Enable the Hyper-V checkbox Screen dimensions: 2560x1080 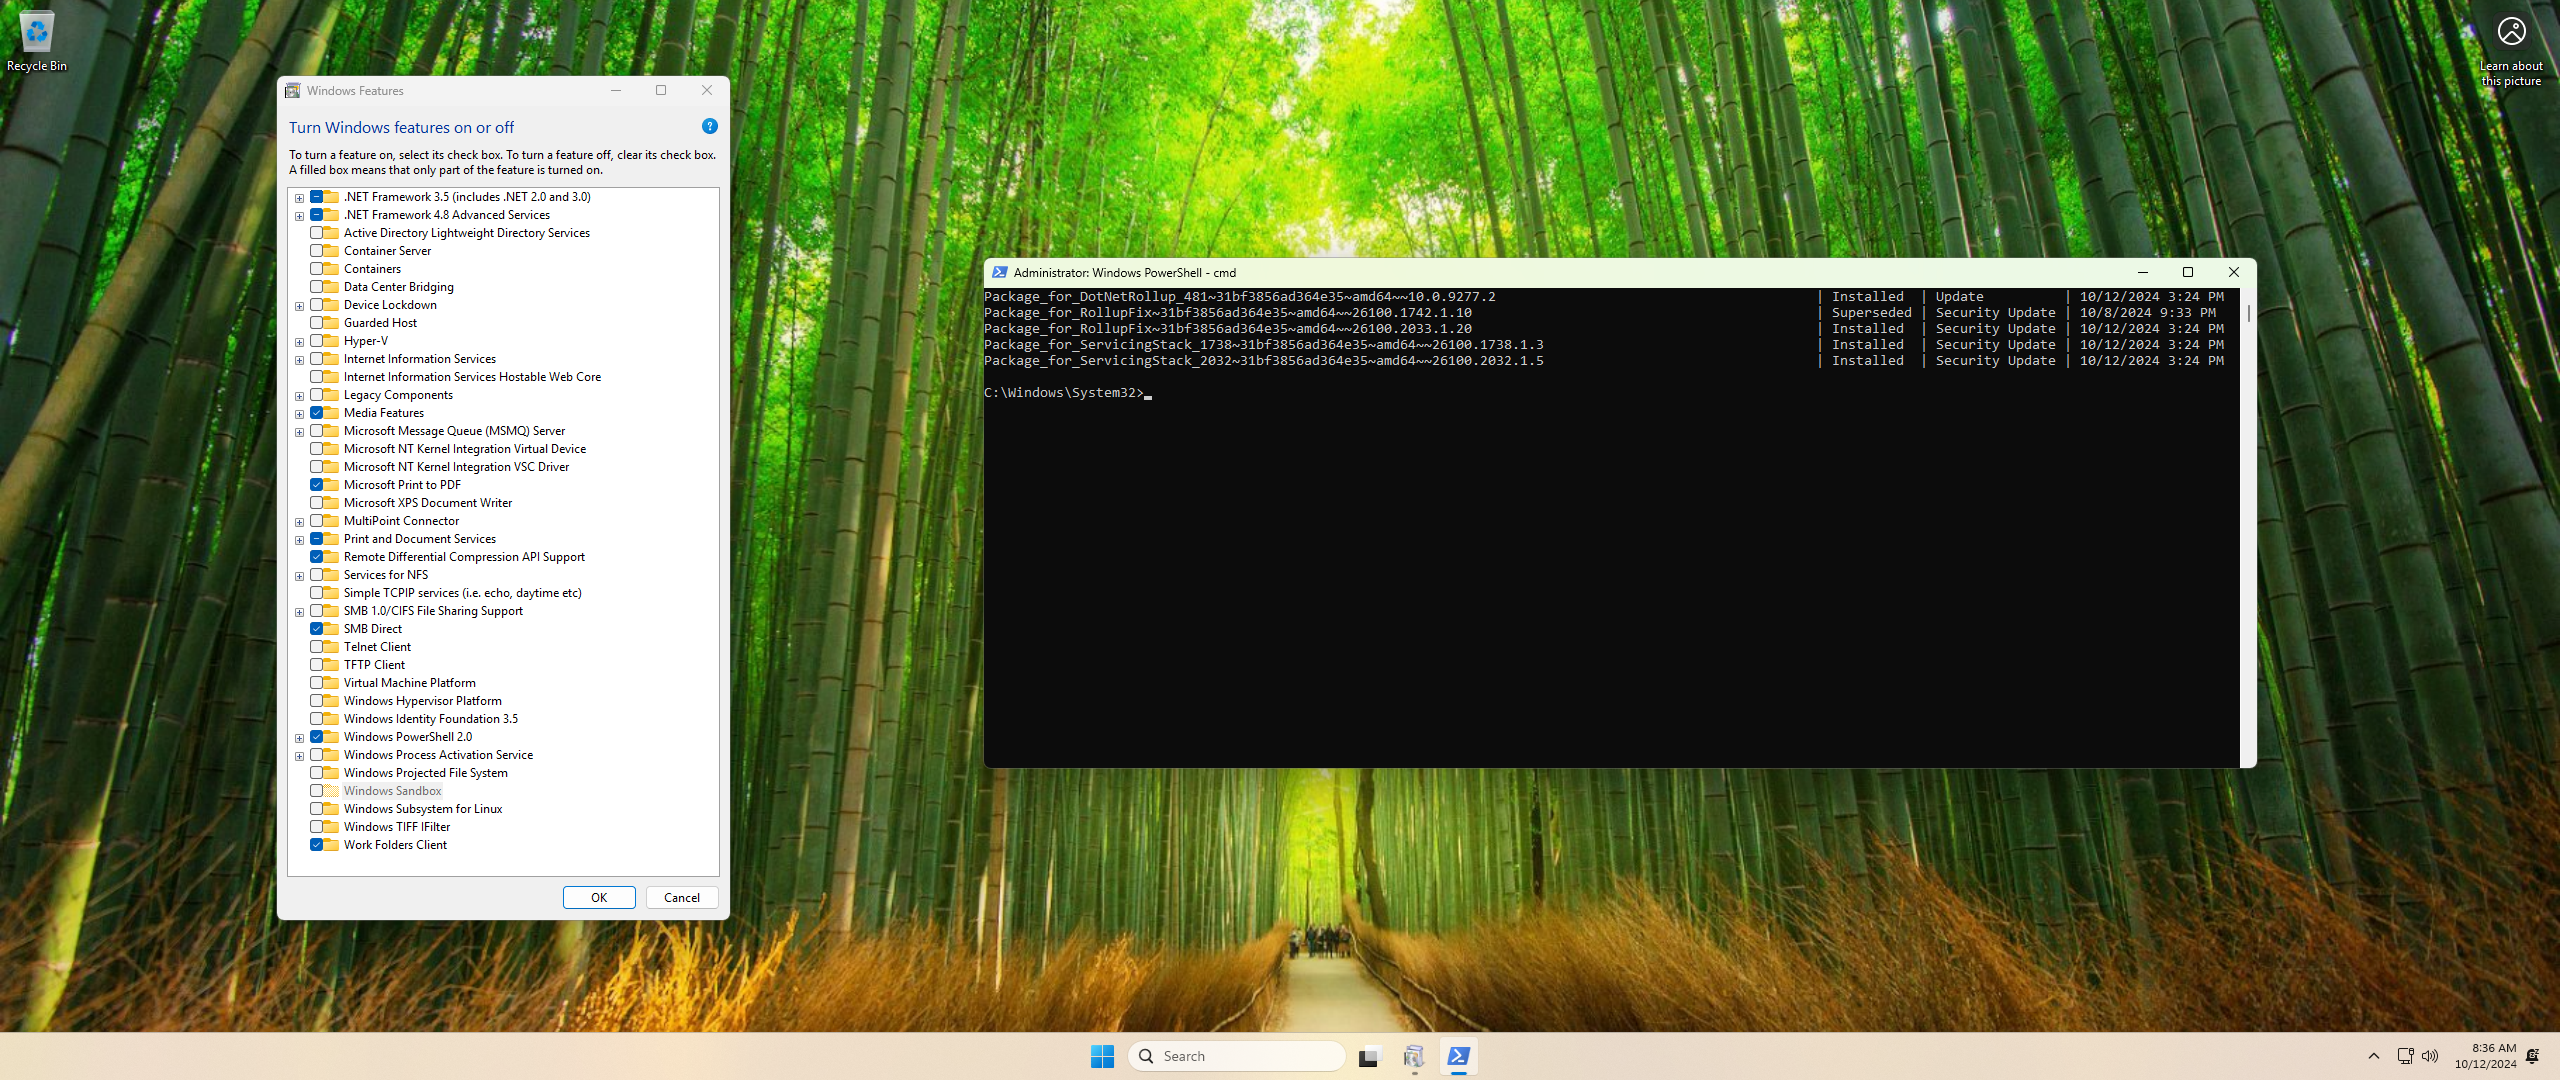316,341
